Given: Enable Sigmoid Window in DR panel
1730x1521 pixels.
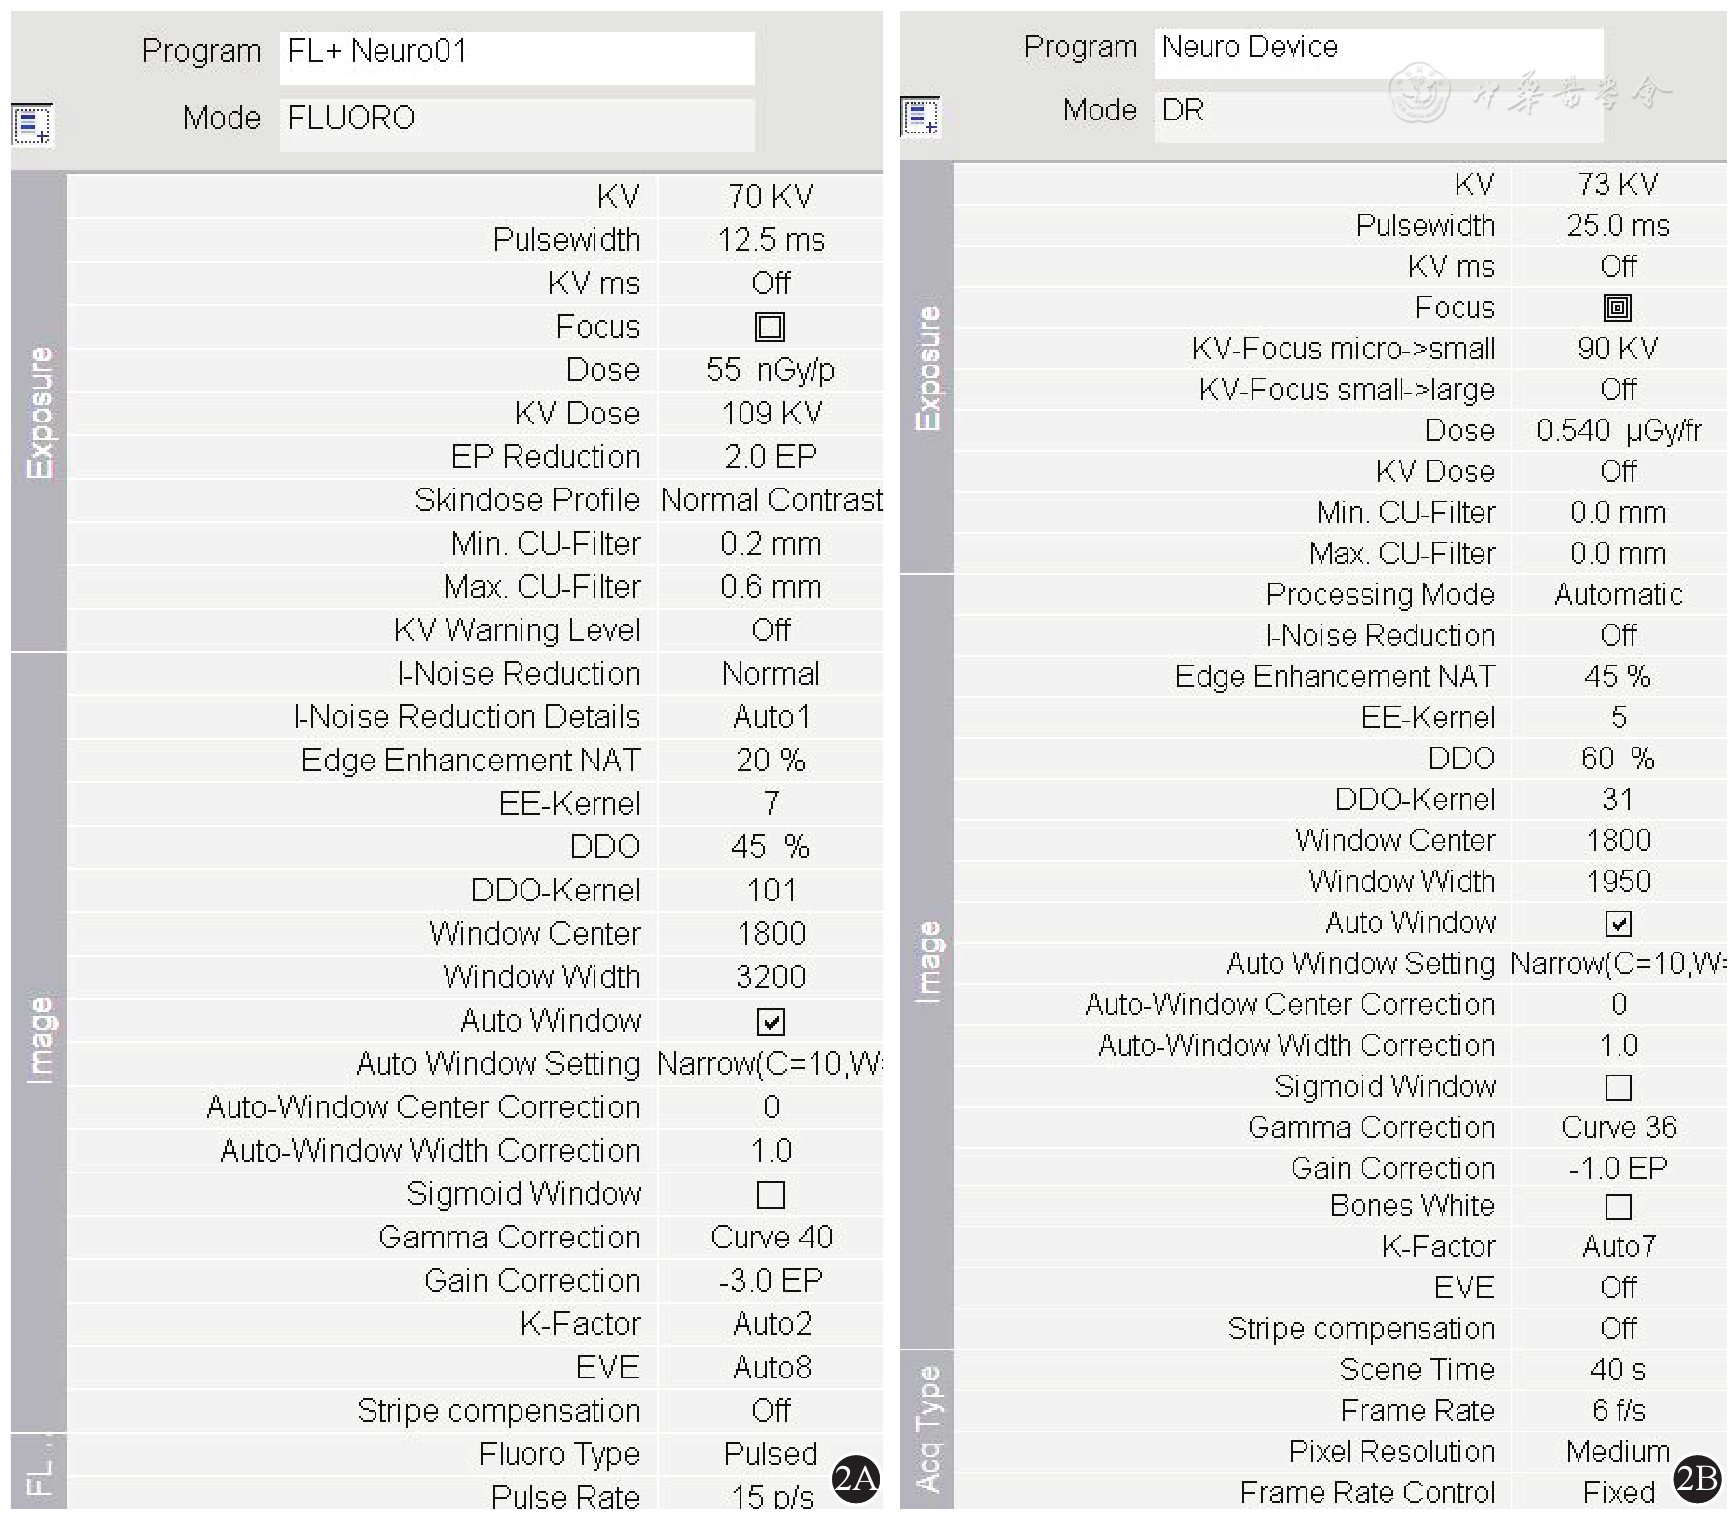Looking at the screenshot, I should (1618, 1087).
